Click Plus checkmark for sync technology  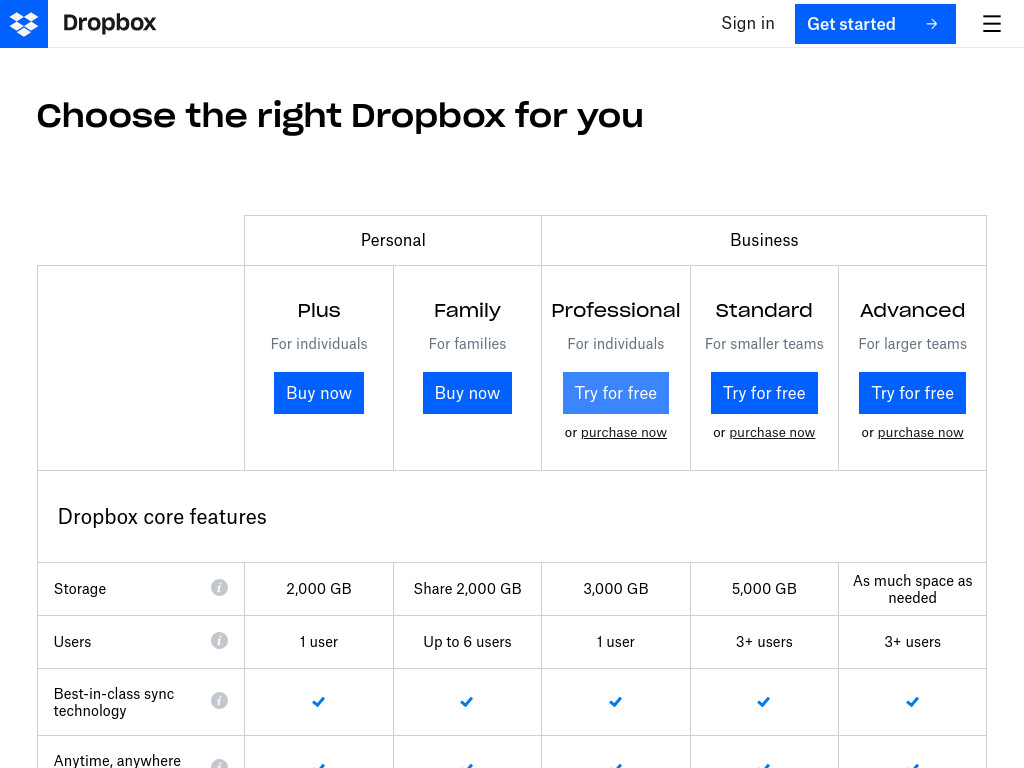(319, 702)
